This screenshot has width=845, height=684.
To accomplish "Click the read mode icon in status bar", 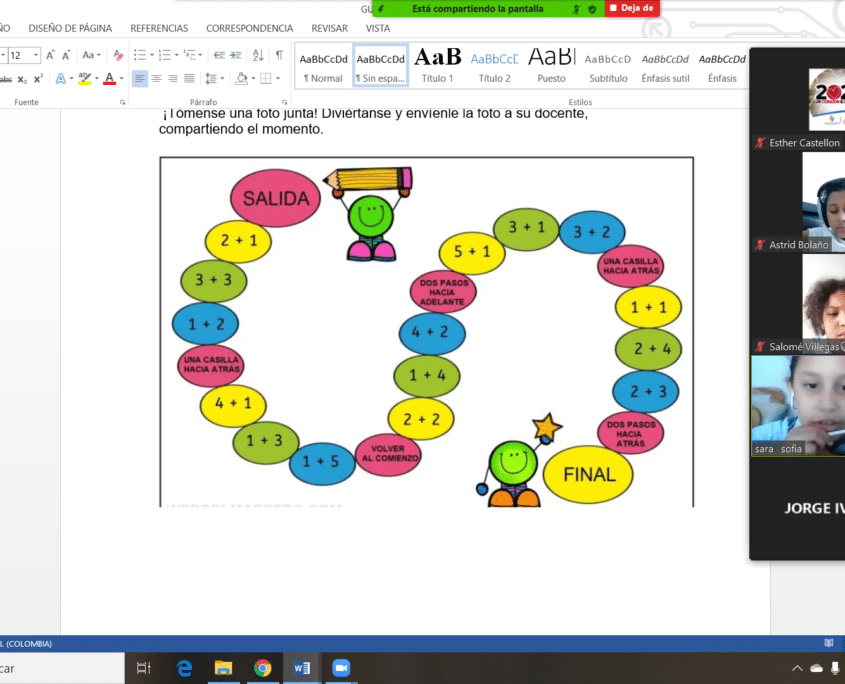I will click(829, 643).
